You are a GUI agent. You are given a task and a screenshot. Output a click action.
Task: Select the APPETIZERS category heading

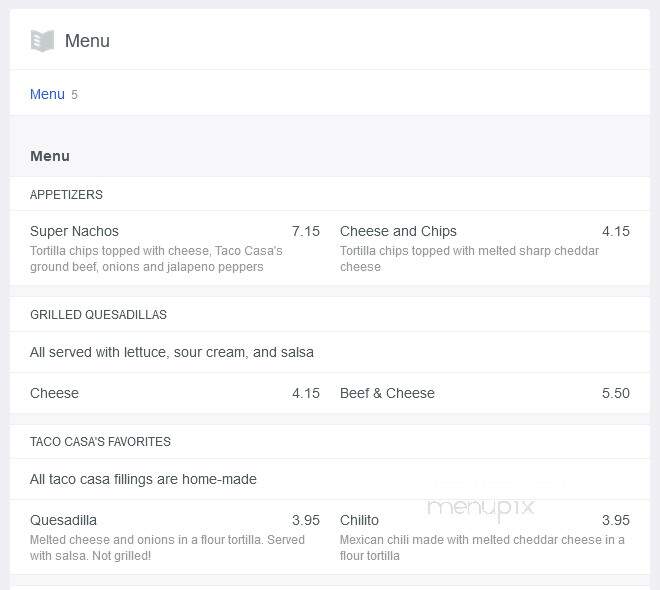[66, 194]
